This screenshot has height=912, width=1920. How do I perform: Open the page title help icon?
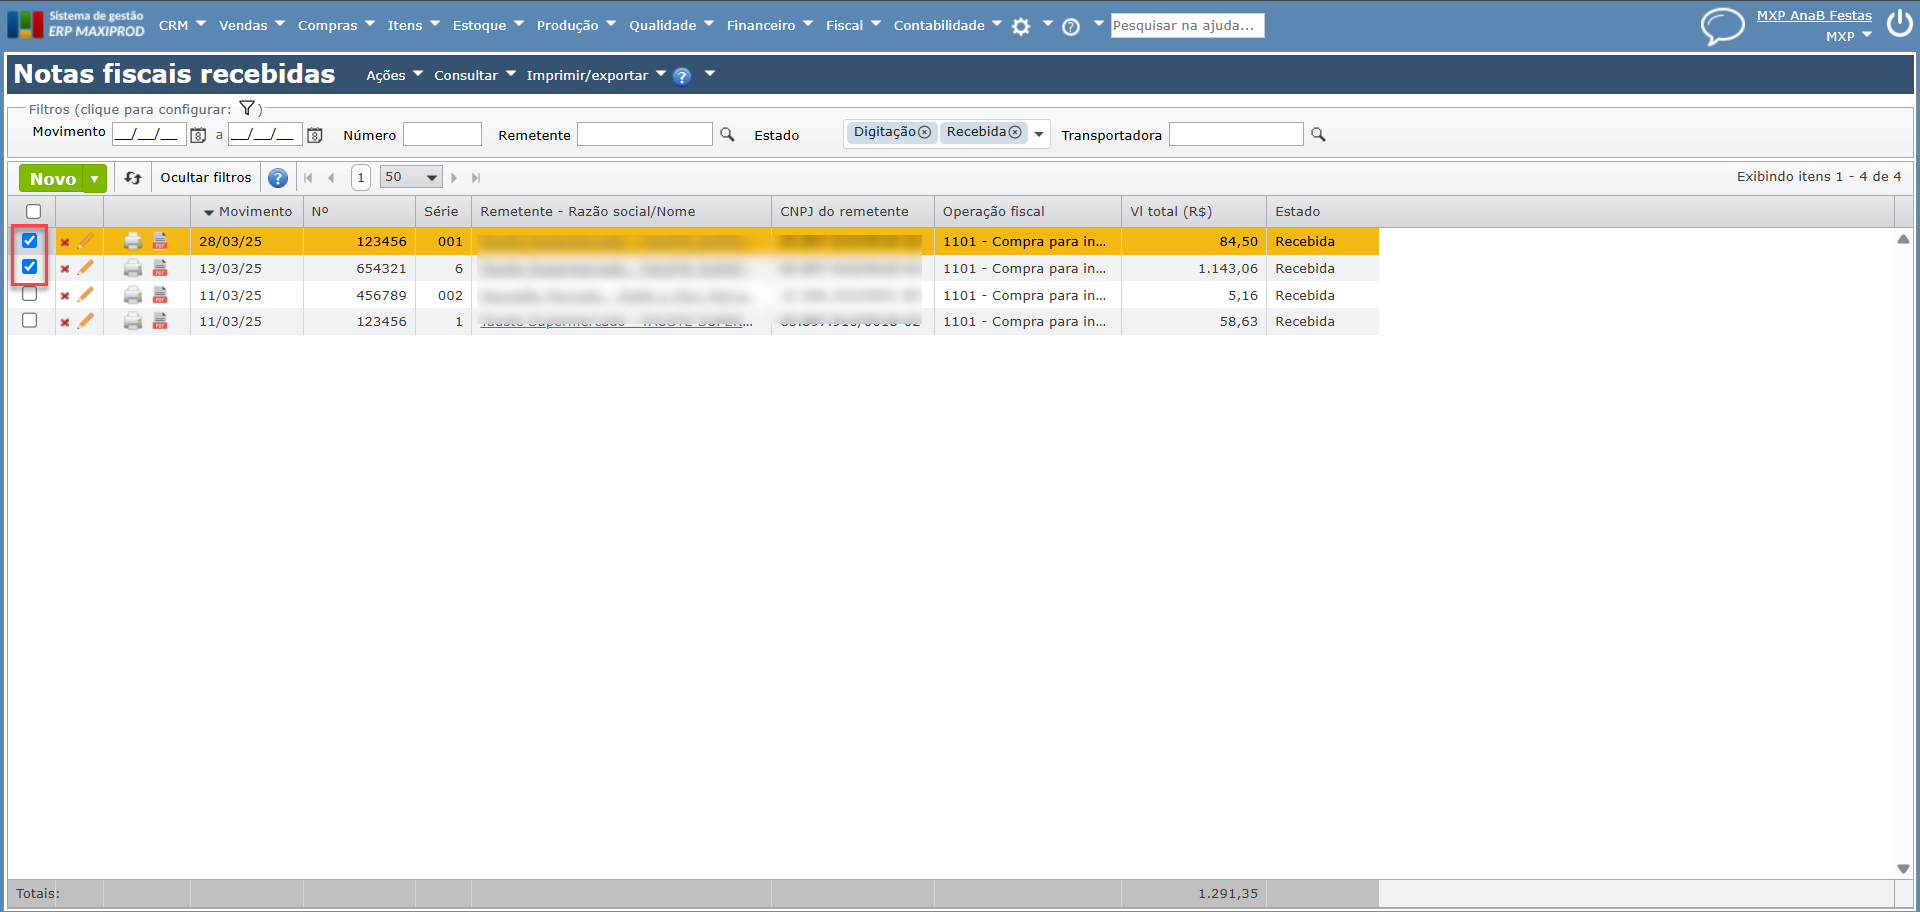(x=682, y=76)
